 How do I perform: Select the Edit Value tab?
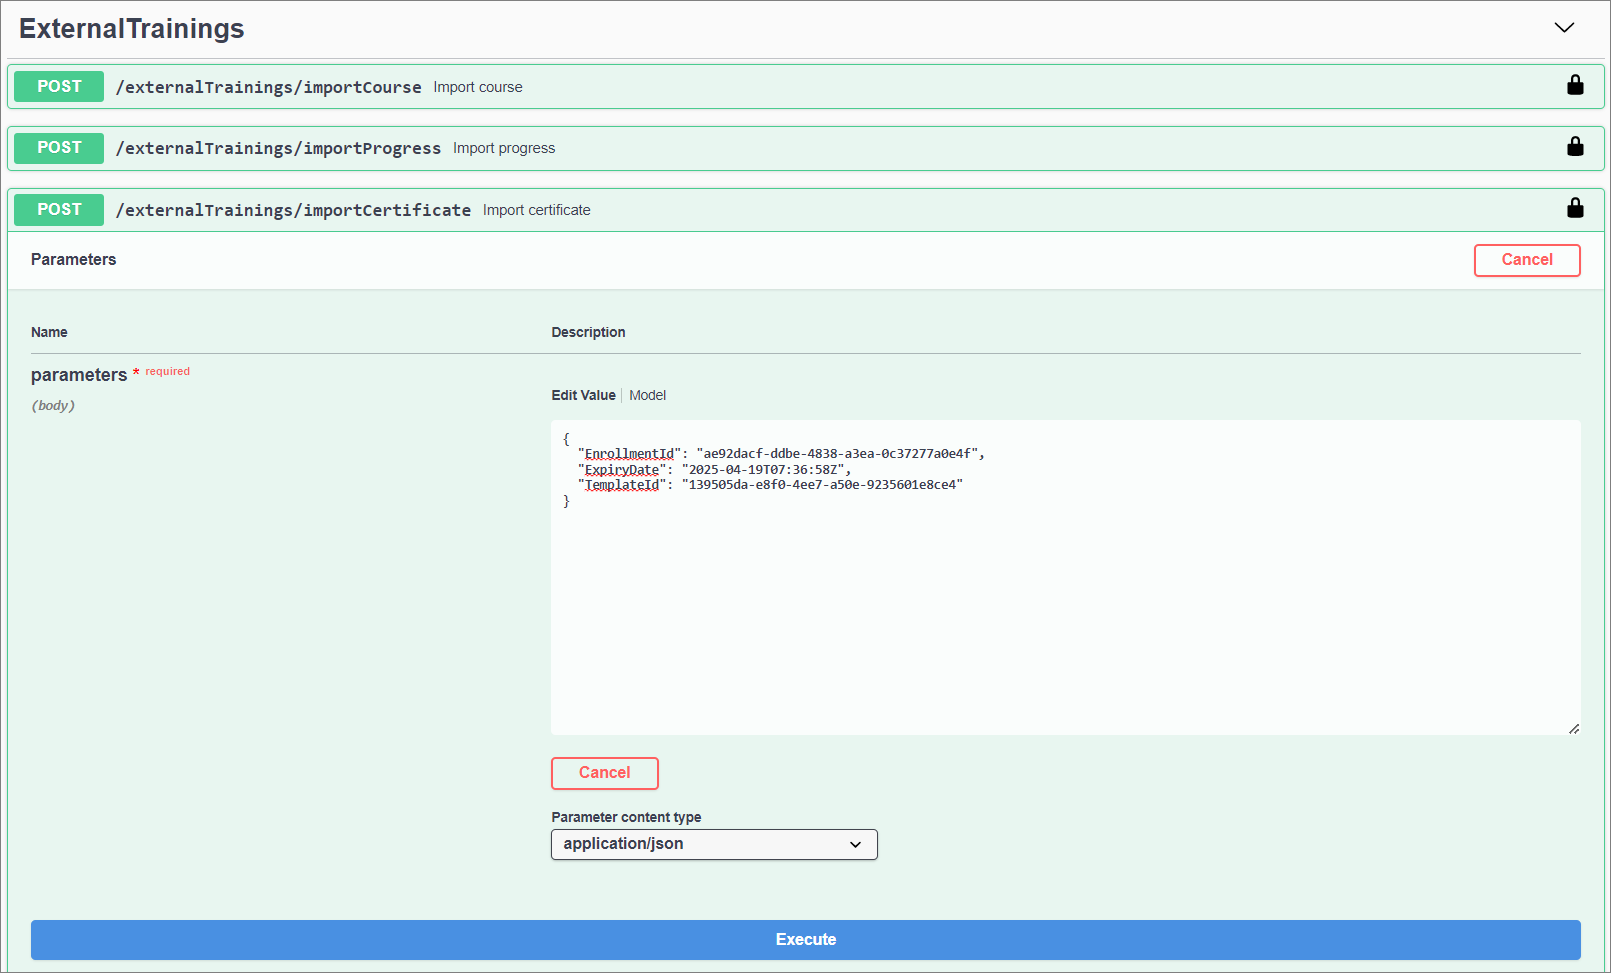click(583, 396)
